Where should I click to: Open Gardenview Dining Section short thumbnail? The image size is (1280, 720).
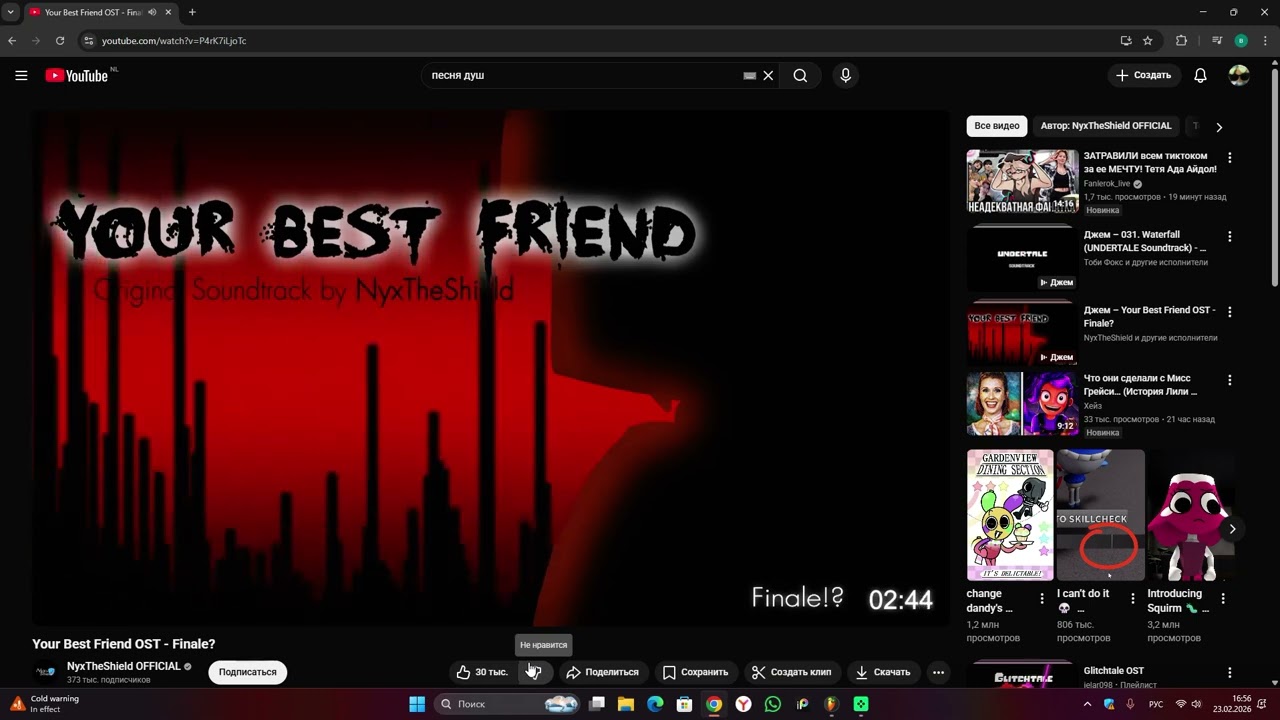[1010, 515]
